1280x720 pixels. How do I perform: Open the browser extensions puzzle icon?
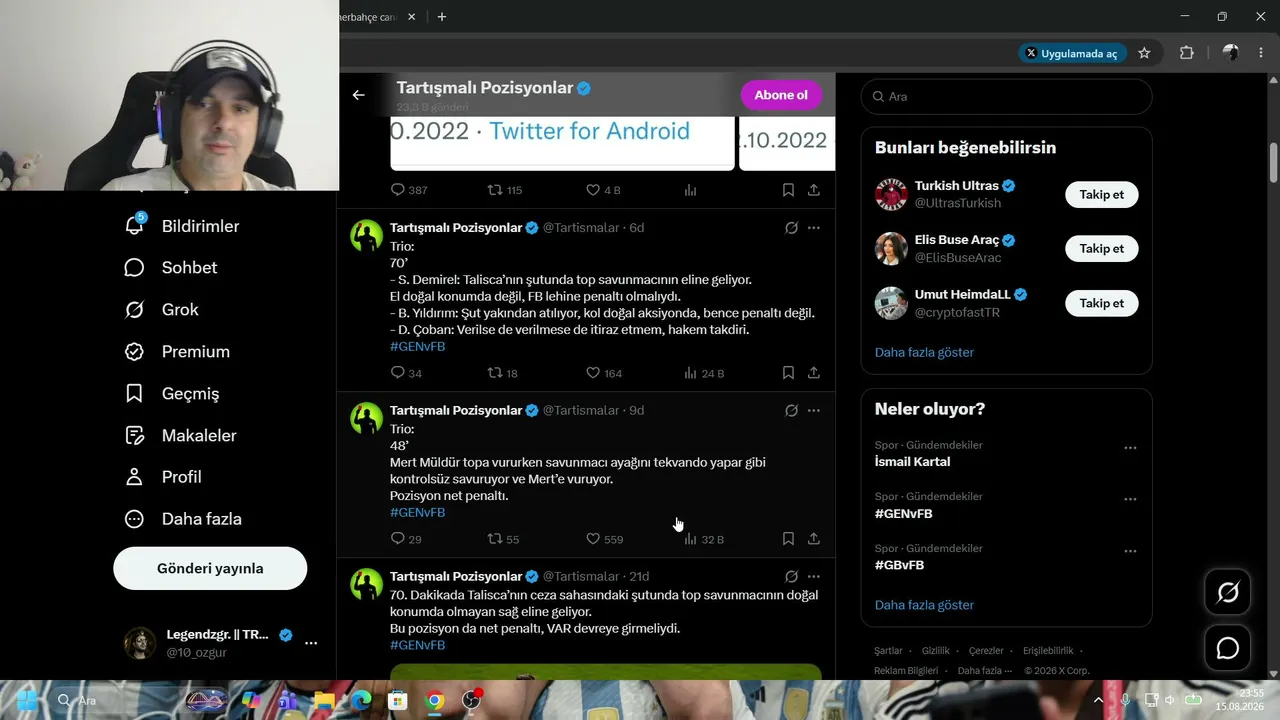(x=1187, y=53)
